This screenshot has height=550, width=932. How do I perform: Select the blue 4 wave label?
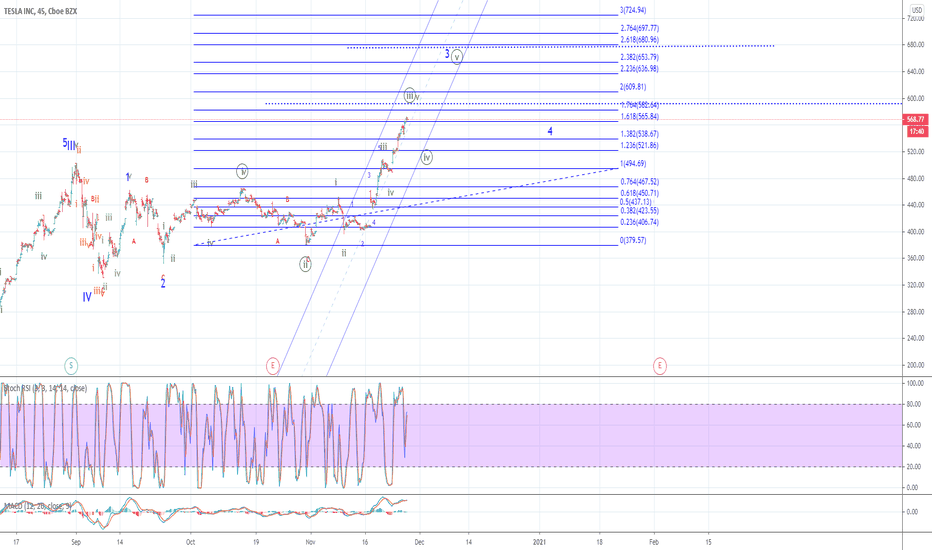pyautogui.click(x=550, y=131)
